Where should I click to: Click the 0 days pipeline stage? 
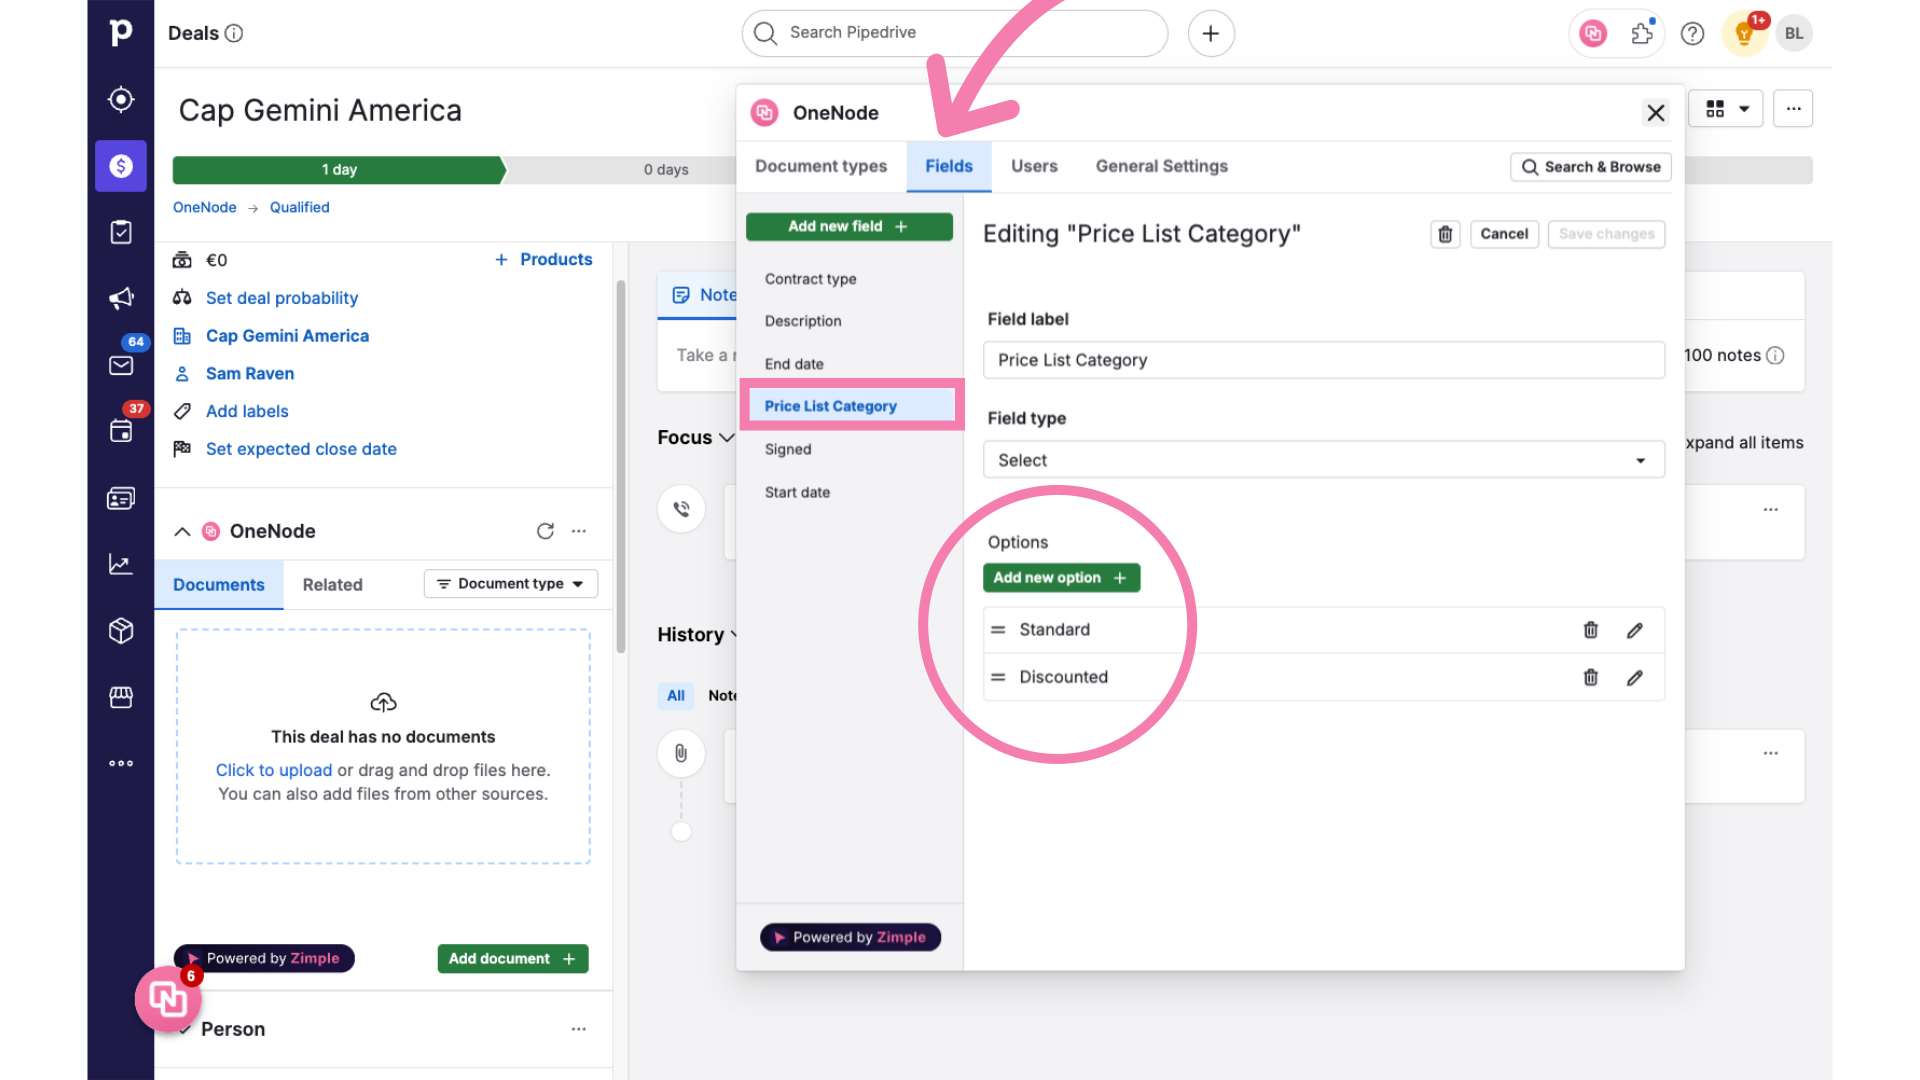click(666, 170)
